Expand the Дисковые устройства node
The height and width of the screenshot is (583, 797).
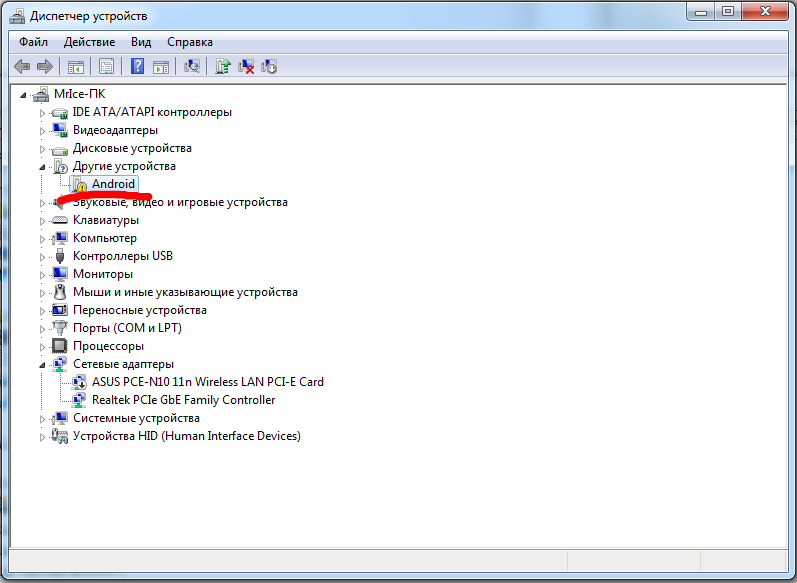[42, 149]
